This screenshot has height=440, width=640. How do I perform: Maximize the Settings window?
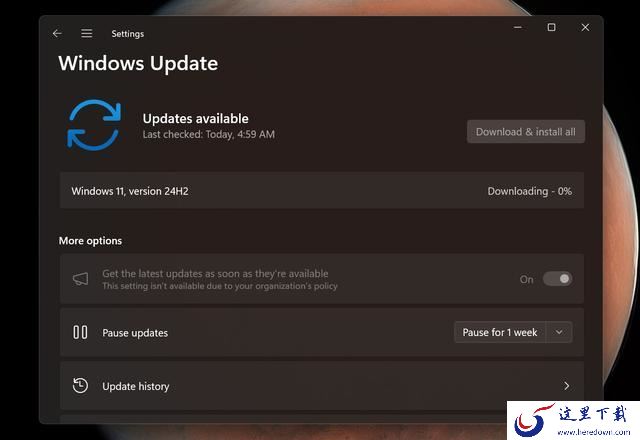click(x=551, y=27)
